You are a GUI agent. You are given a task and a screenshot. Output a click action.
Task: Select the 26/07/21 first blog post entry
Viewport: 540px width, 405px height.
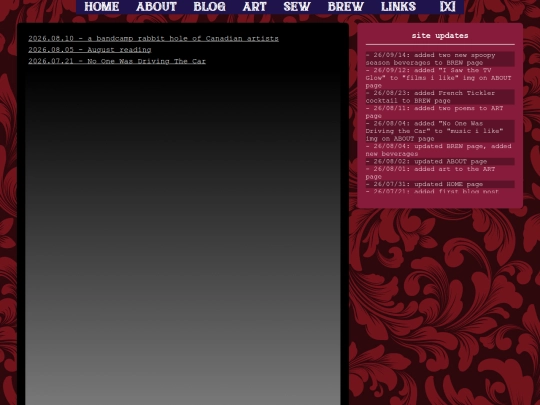(x=440, y=191)
